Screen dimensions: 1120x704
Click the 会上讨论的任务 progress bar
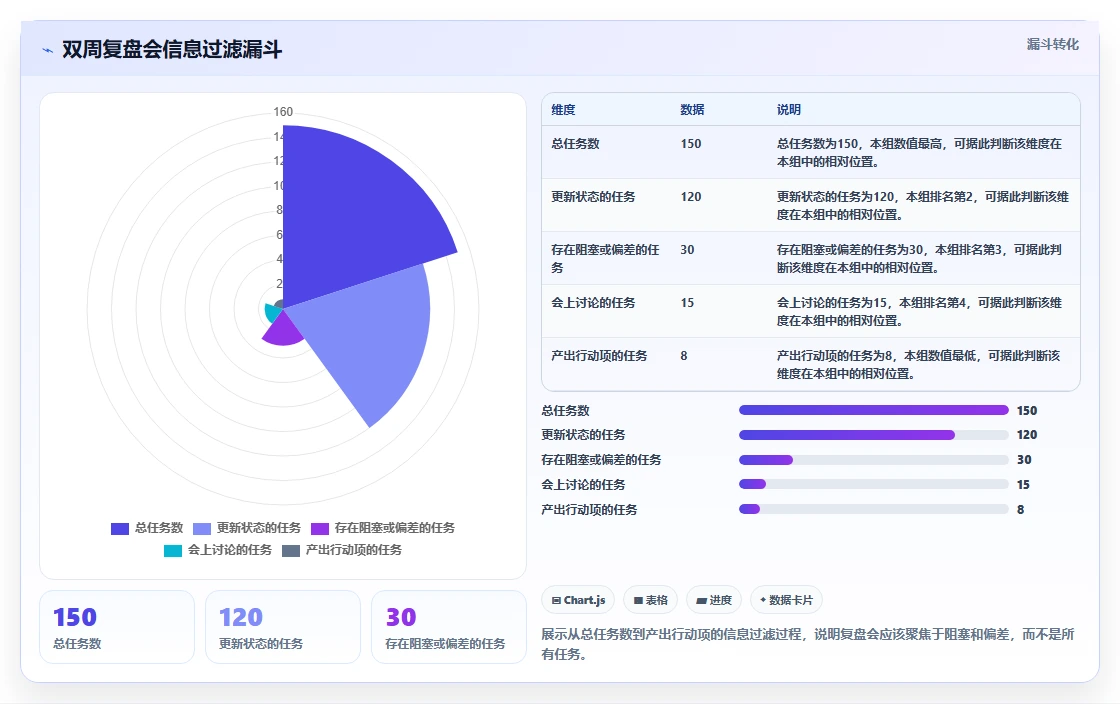click(874, 484)
